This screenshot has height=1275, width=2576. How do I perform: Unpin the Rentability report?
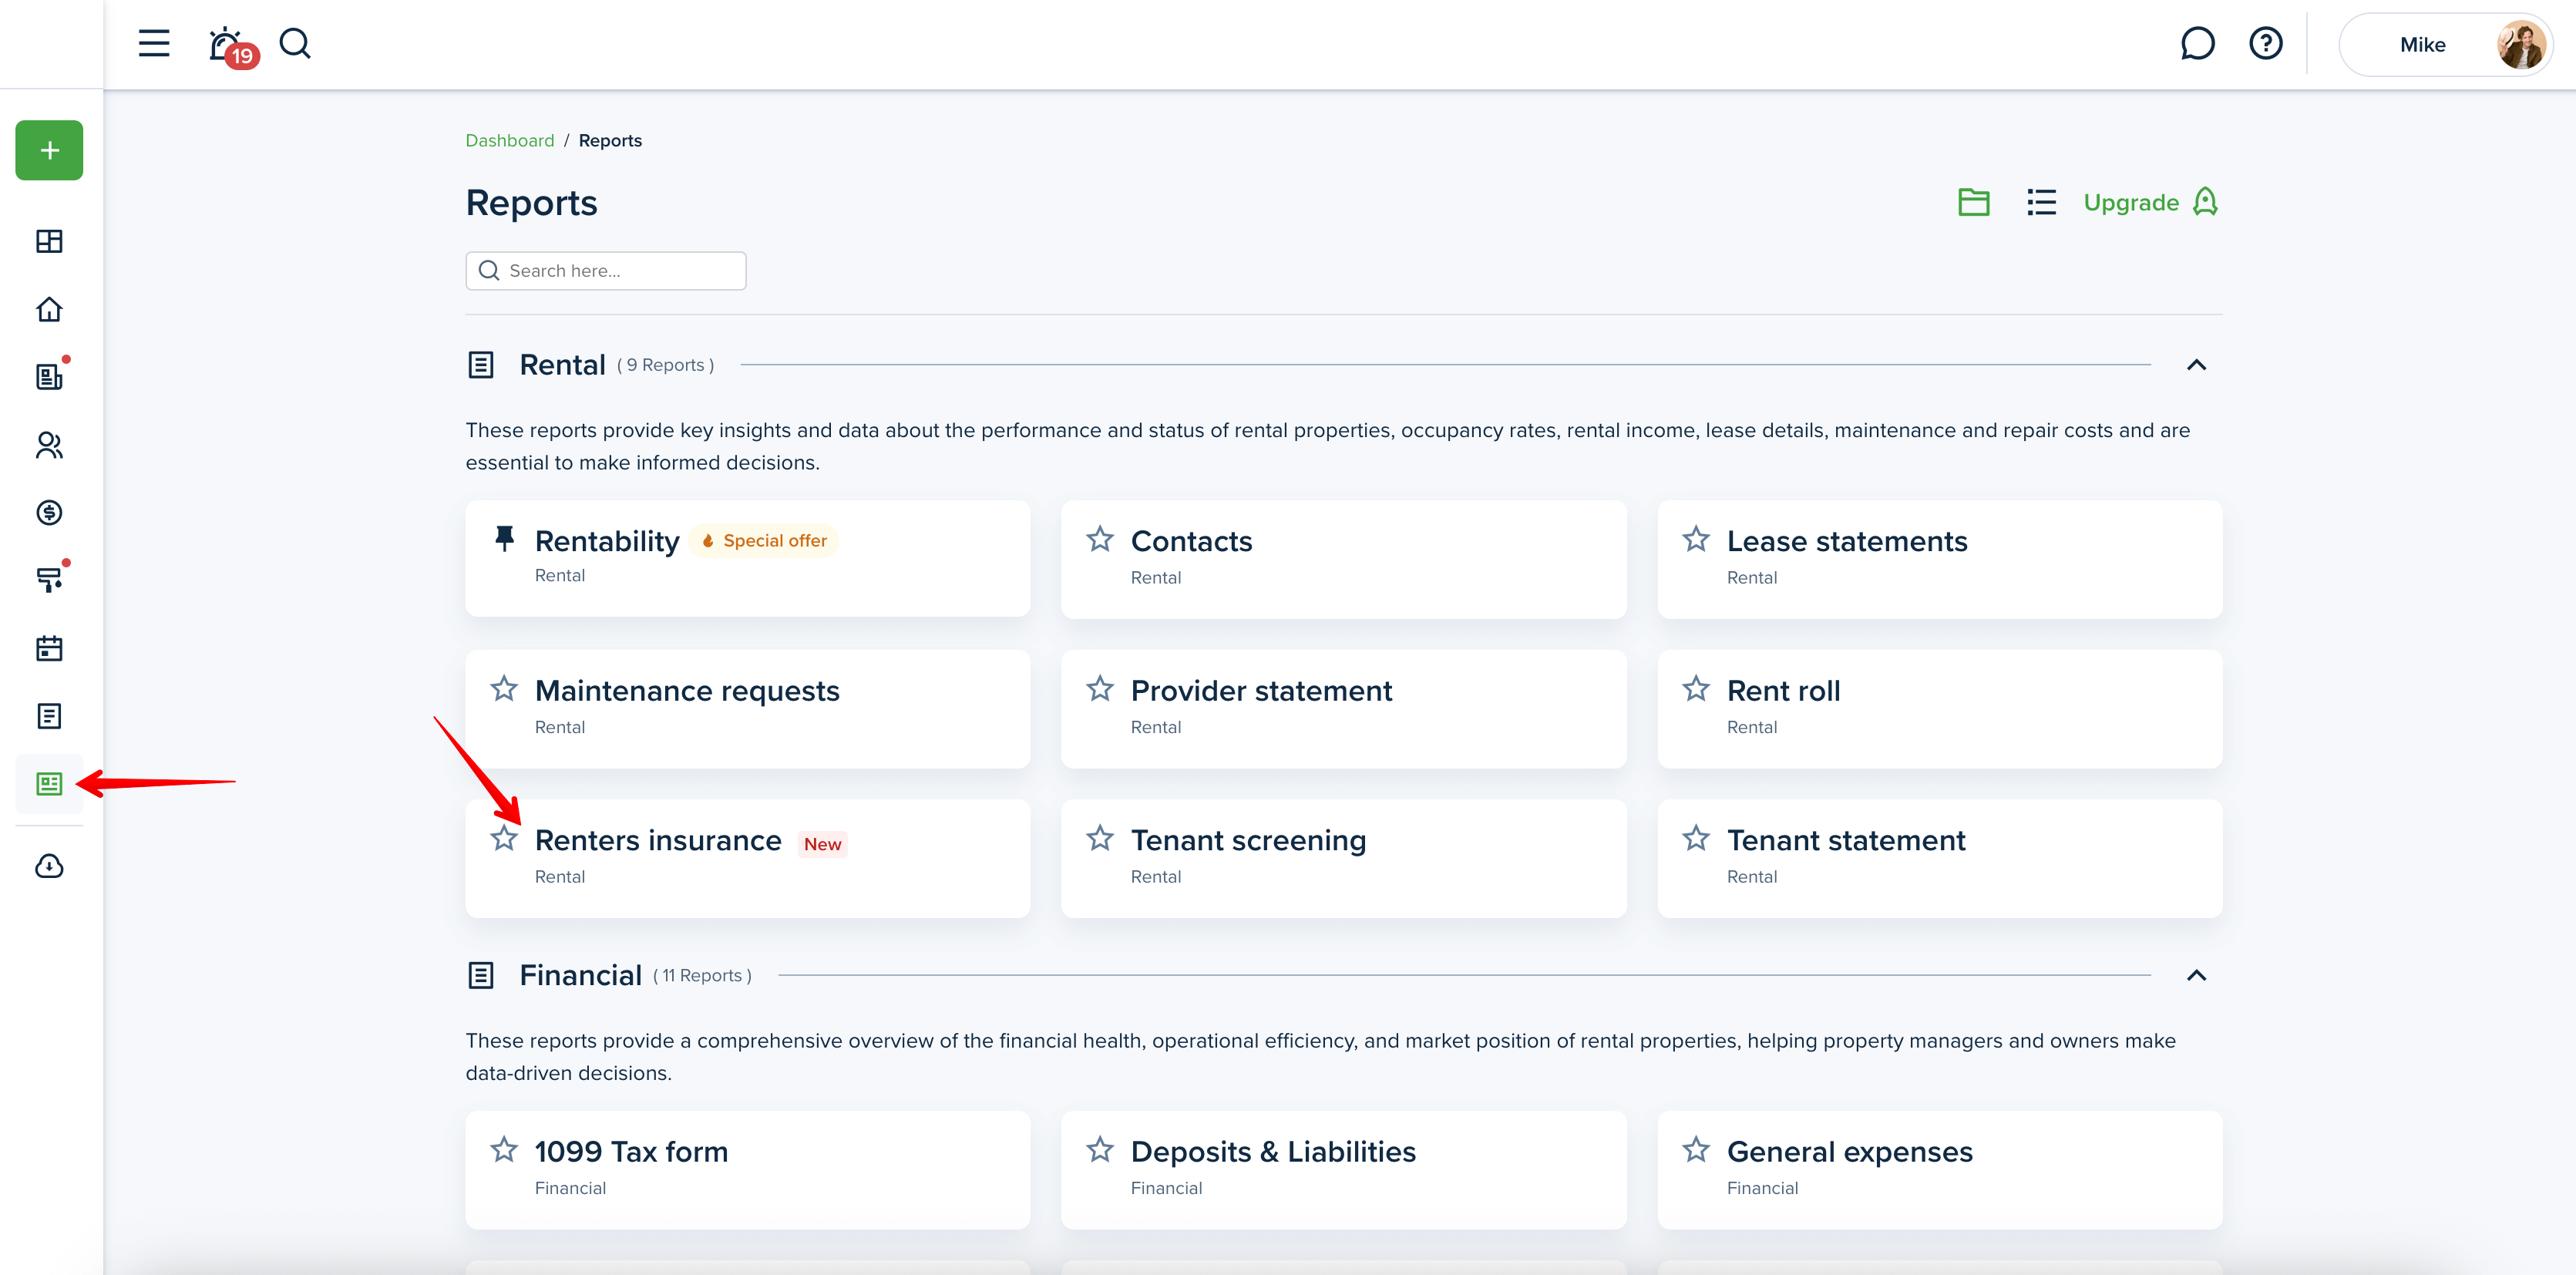(504, 539)
